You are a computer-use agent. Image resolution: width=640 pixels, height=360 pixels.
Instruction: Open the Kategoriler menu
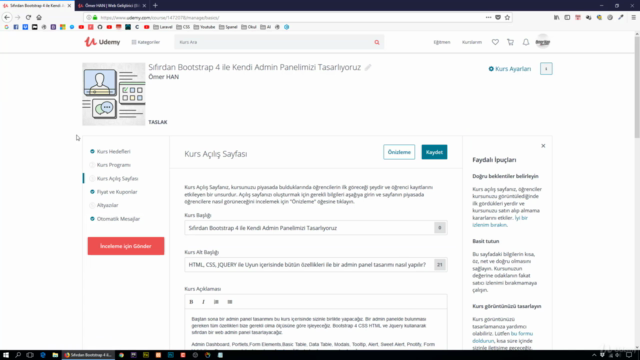pos(146,42)
